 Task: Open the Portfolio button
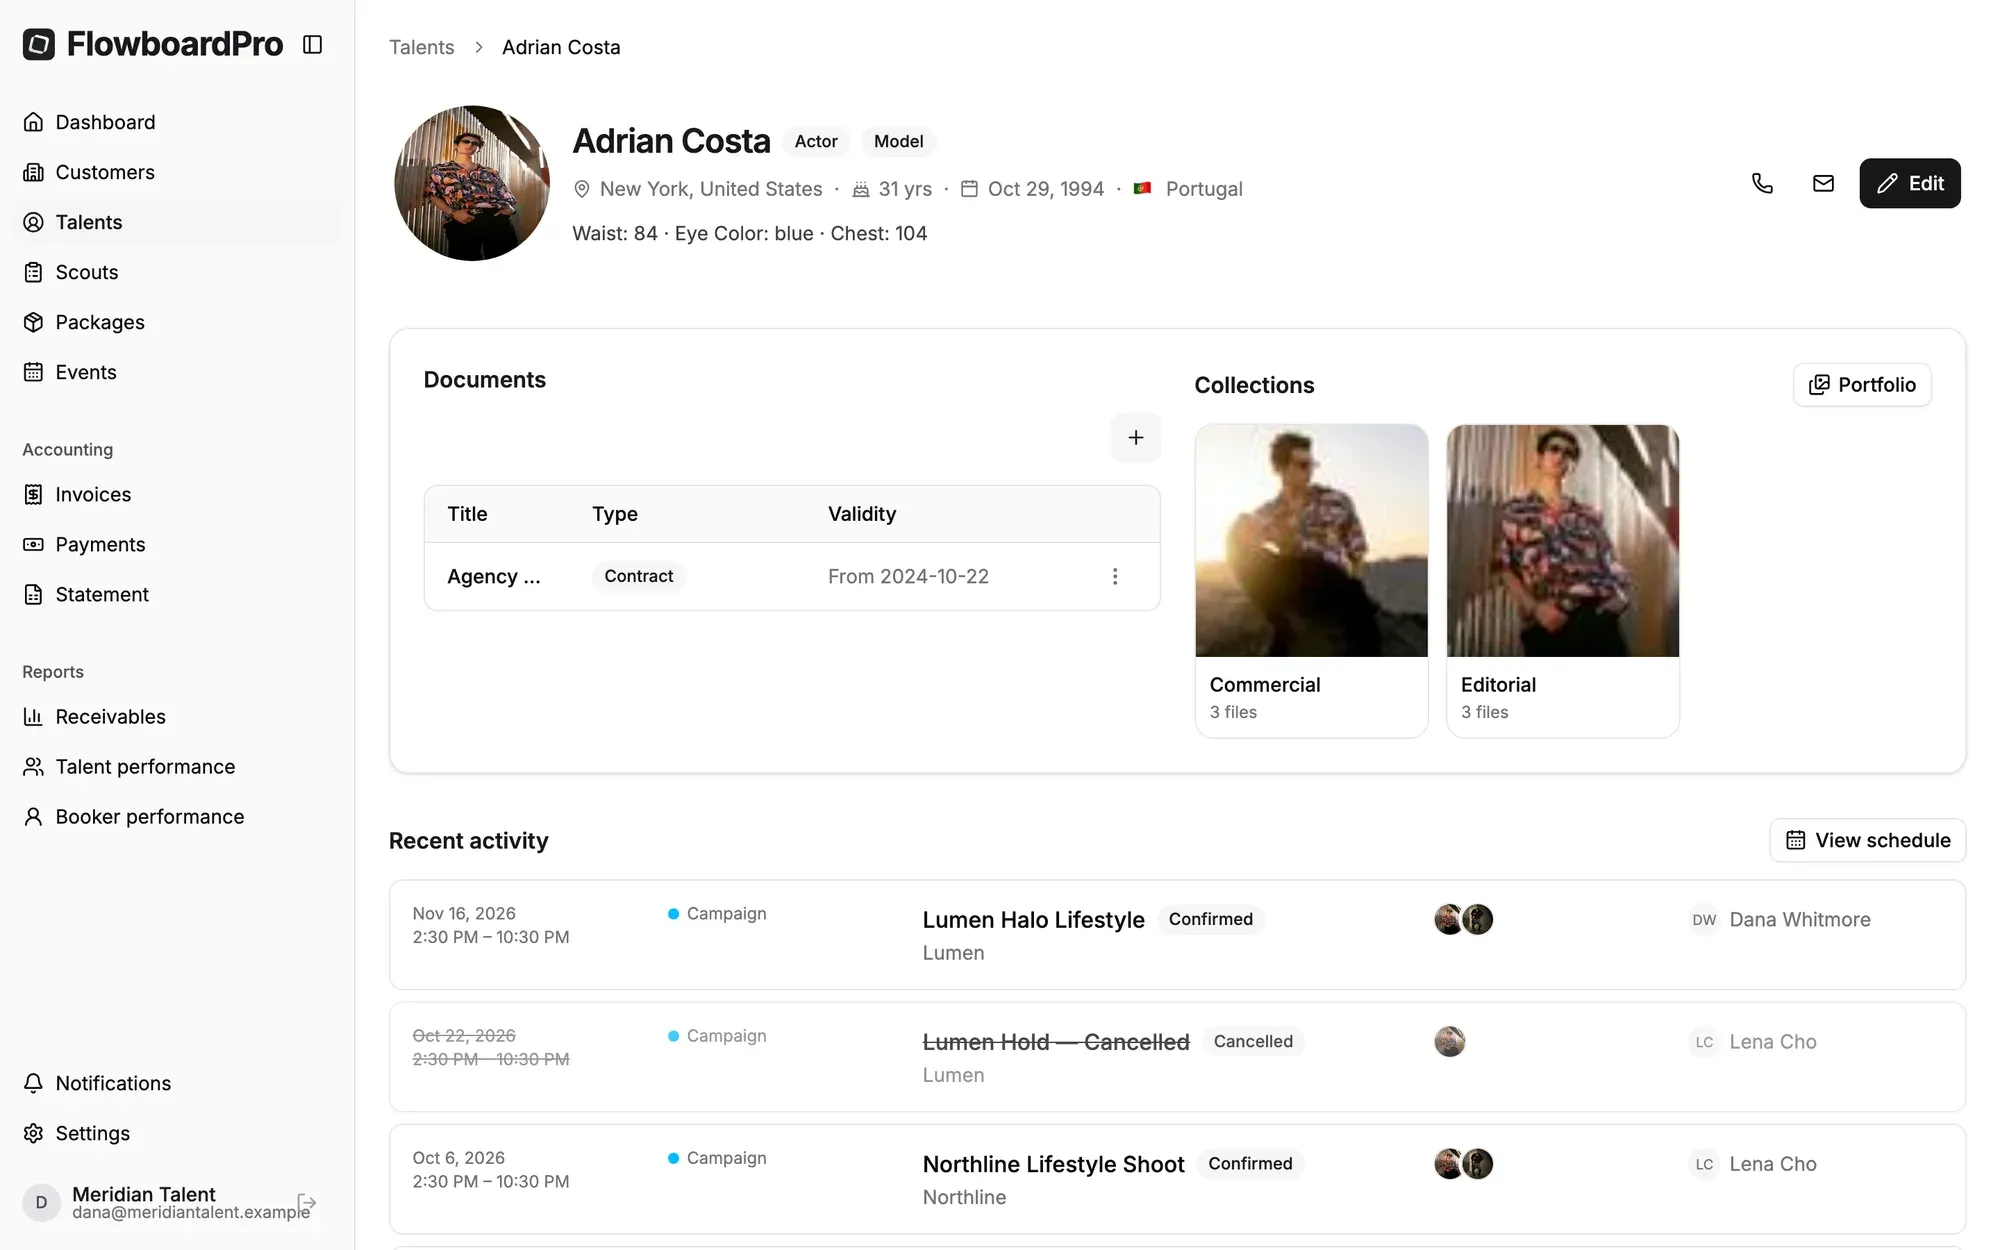(1862, 385)
